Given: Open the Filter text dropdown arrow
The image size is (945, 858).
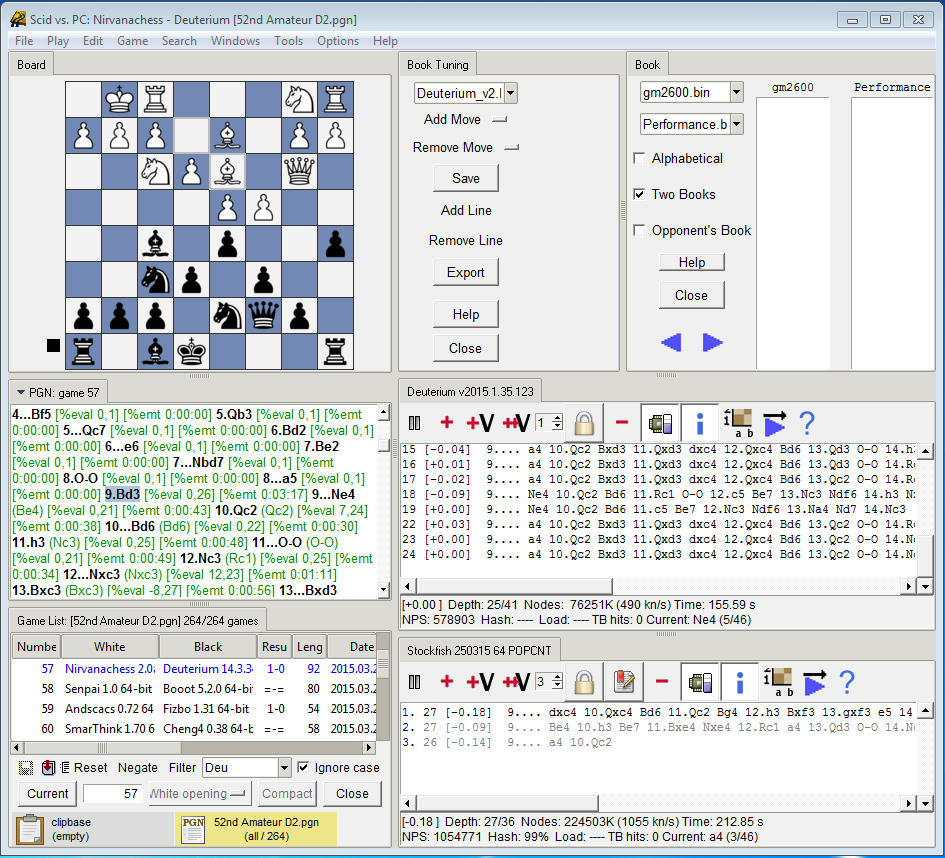Looking at the screenshot, I should click(x=285, y=768).
